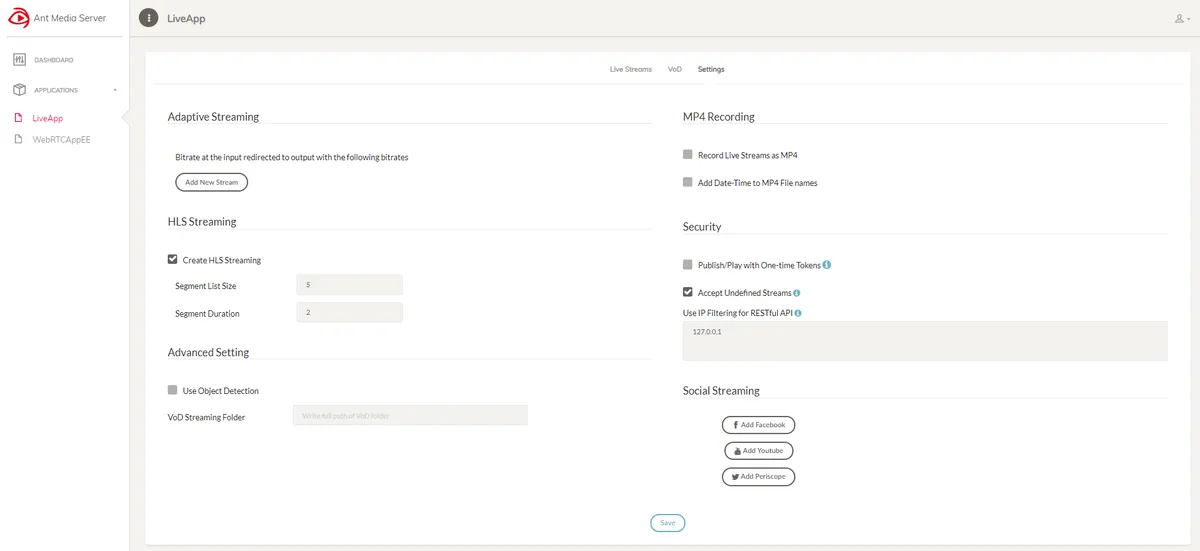1200x551 pixels.
Task: Click the info icon beside IP Filtering
Action: point(798,313)
